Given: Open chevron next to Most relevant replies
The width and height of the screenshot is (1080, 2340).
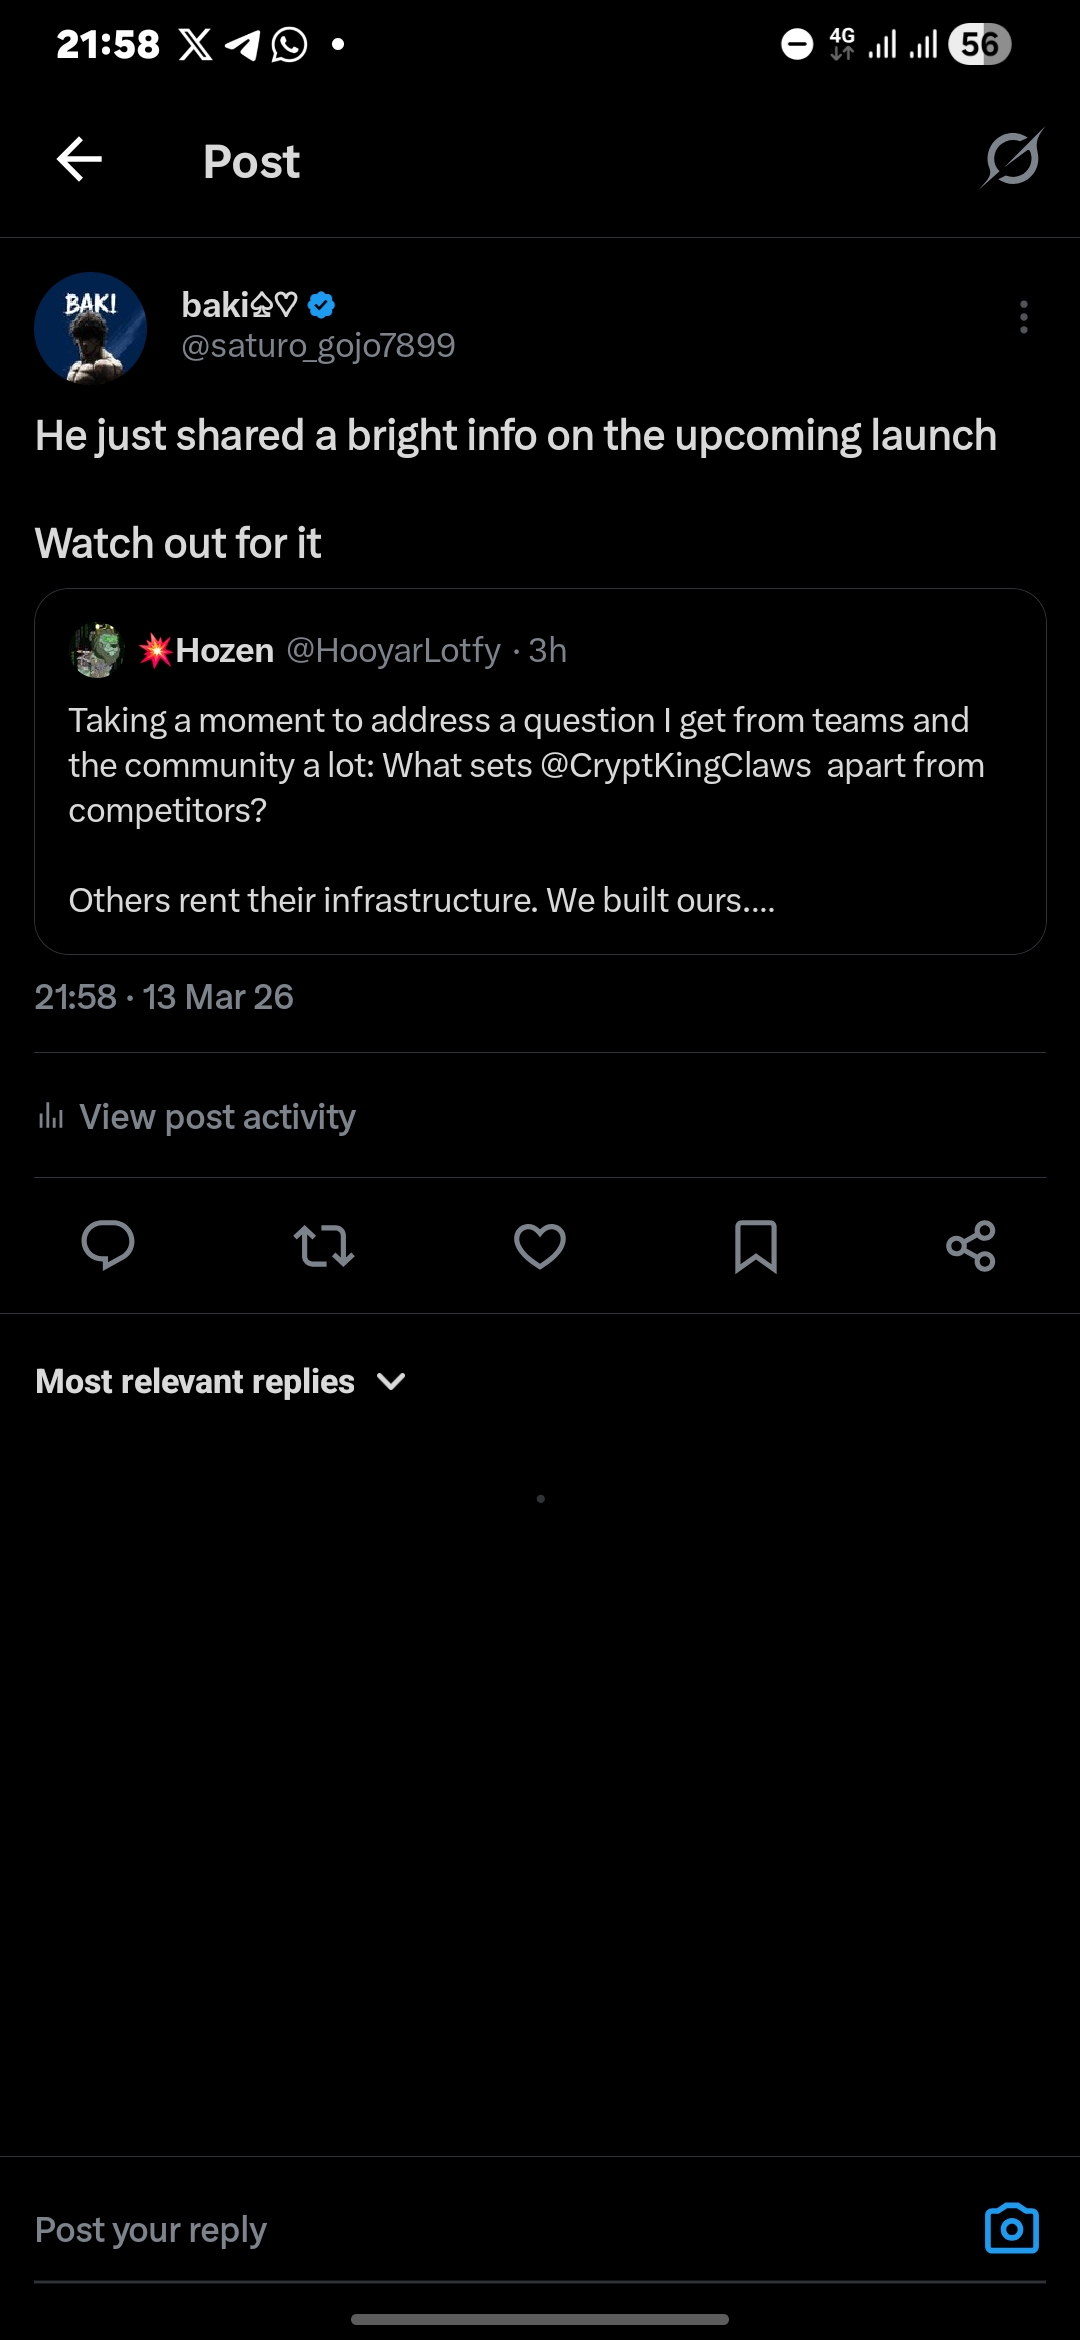Looking at the screenshot, I should click(x=391, y=1382).
